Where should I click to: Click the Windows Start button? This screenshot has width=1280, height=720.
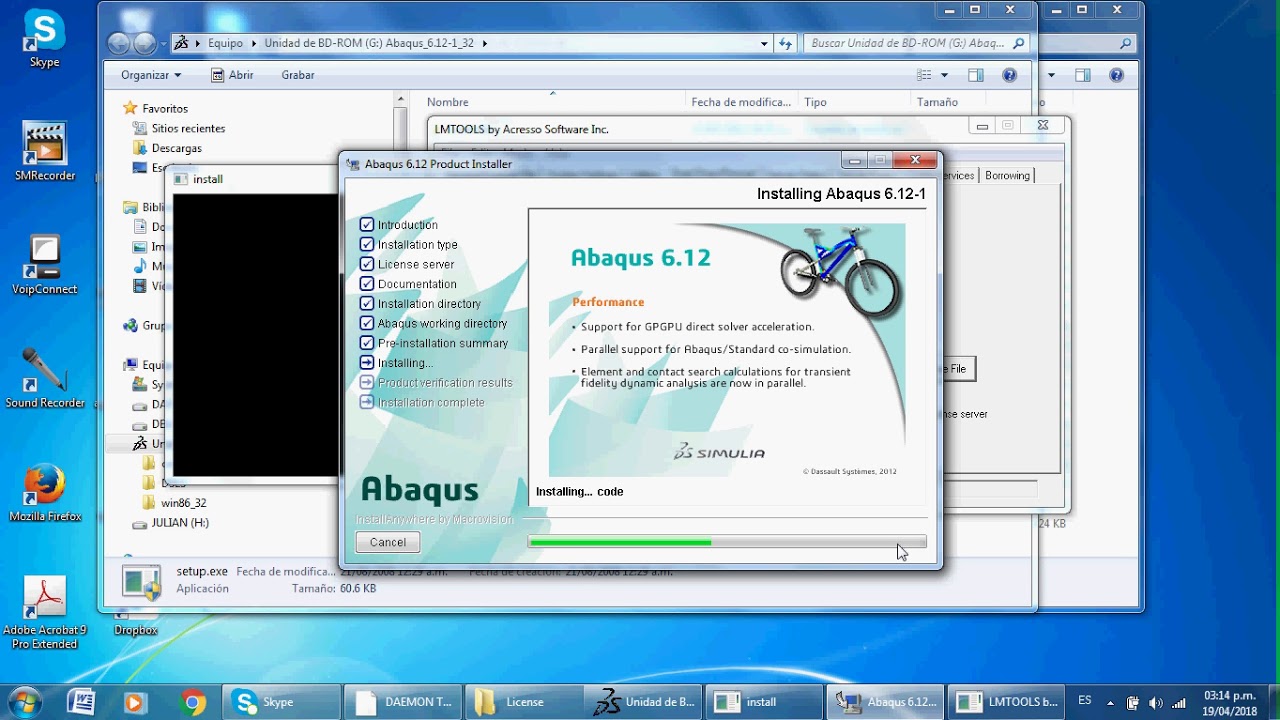[x=24, y=702]
